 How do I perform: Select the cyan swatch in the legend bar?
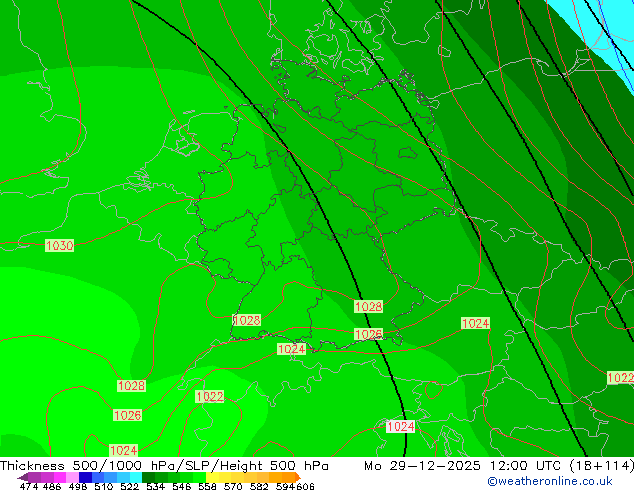[x=135, y=477]
